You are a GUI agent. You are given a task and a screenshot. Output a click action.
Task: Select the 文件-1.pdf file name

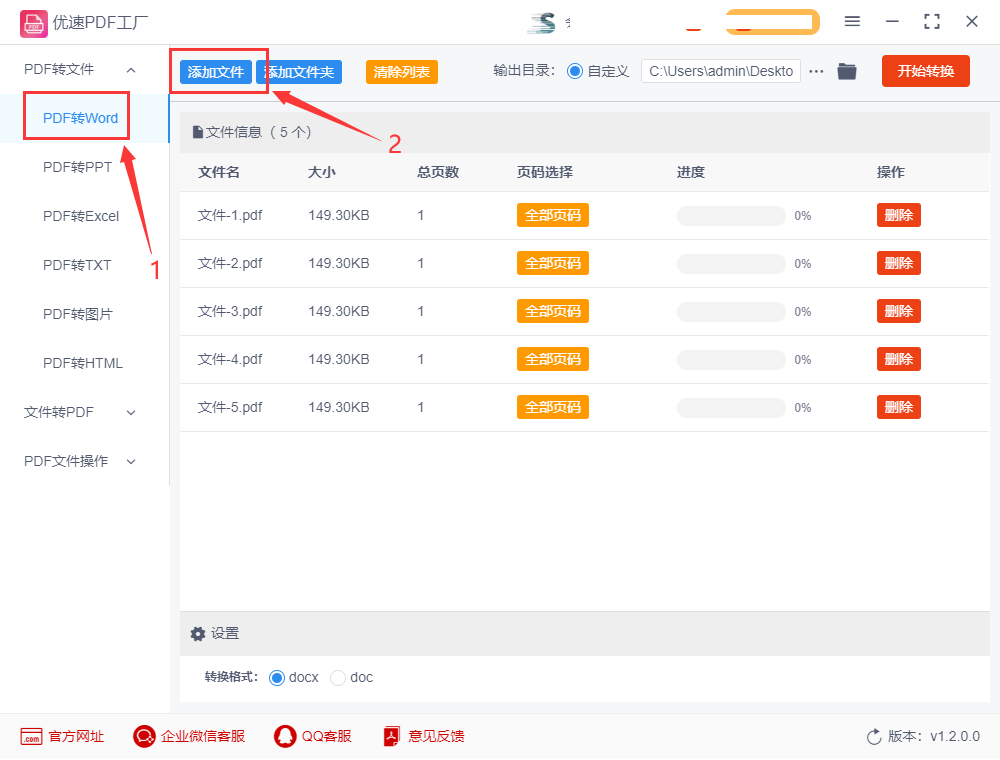point(230,216)
